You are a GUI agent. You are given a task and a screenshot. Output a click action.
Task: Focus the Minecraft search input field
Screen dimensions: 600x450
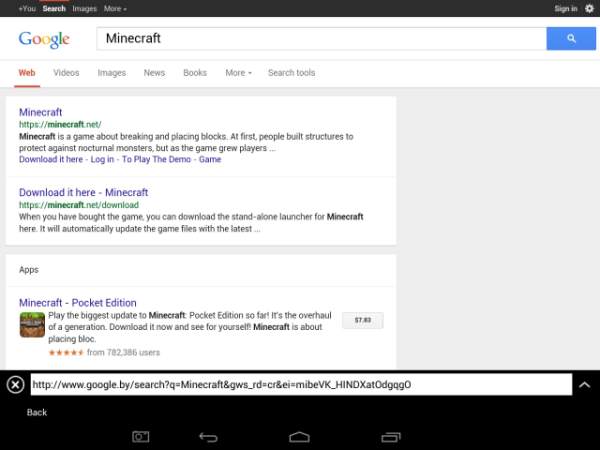321,38
